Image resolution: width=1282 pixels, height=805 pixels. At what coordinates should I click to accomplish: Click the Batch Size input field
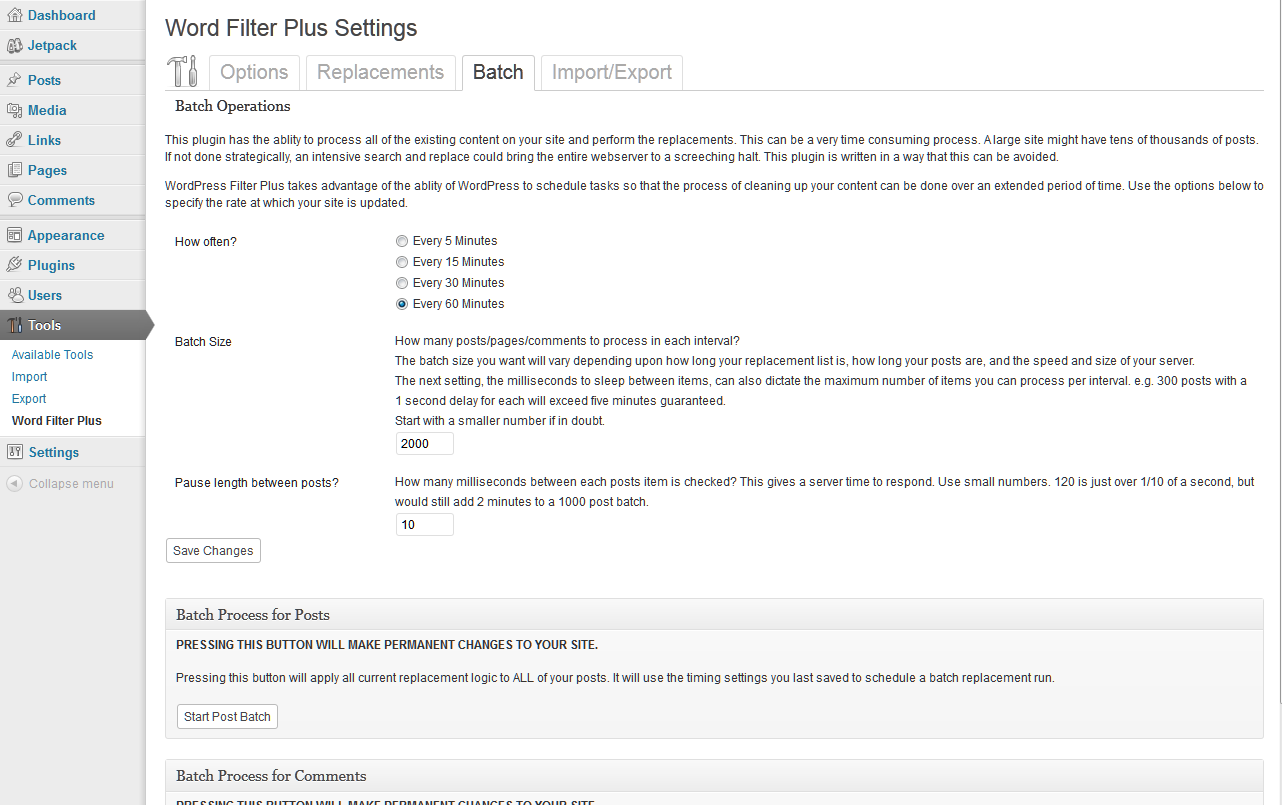pos(425,444)
